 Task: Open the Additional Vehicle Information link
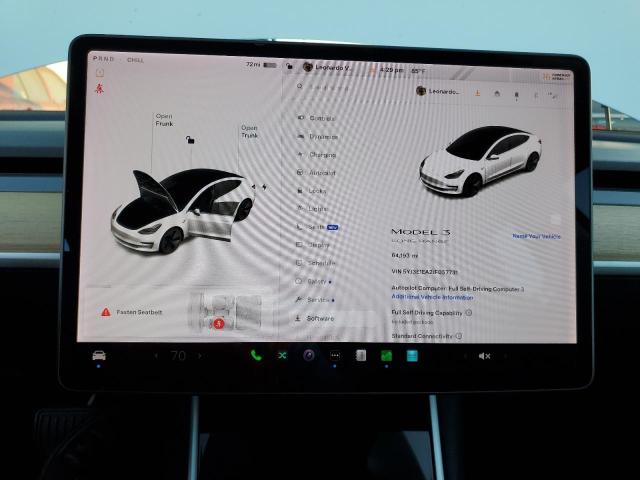[432, 297]
